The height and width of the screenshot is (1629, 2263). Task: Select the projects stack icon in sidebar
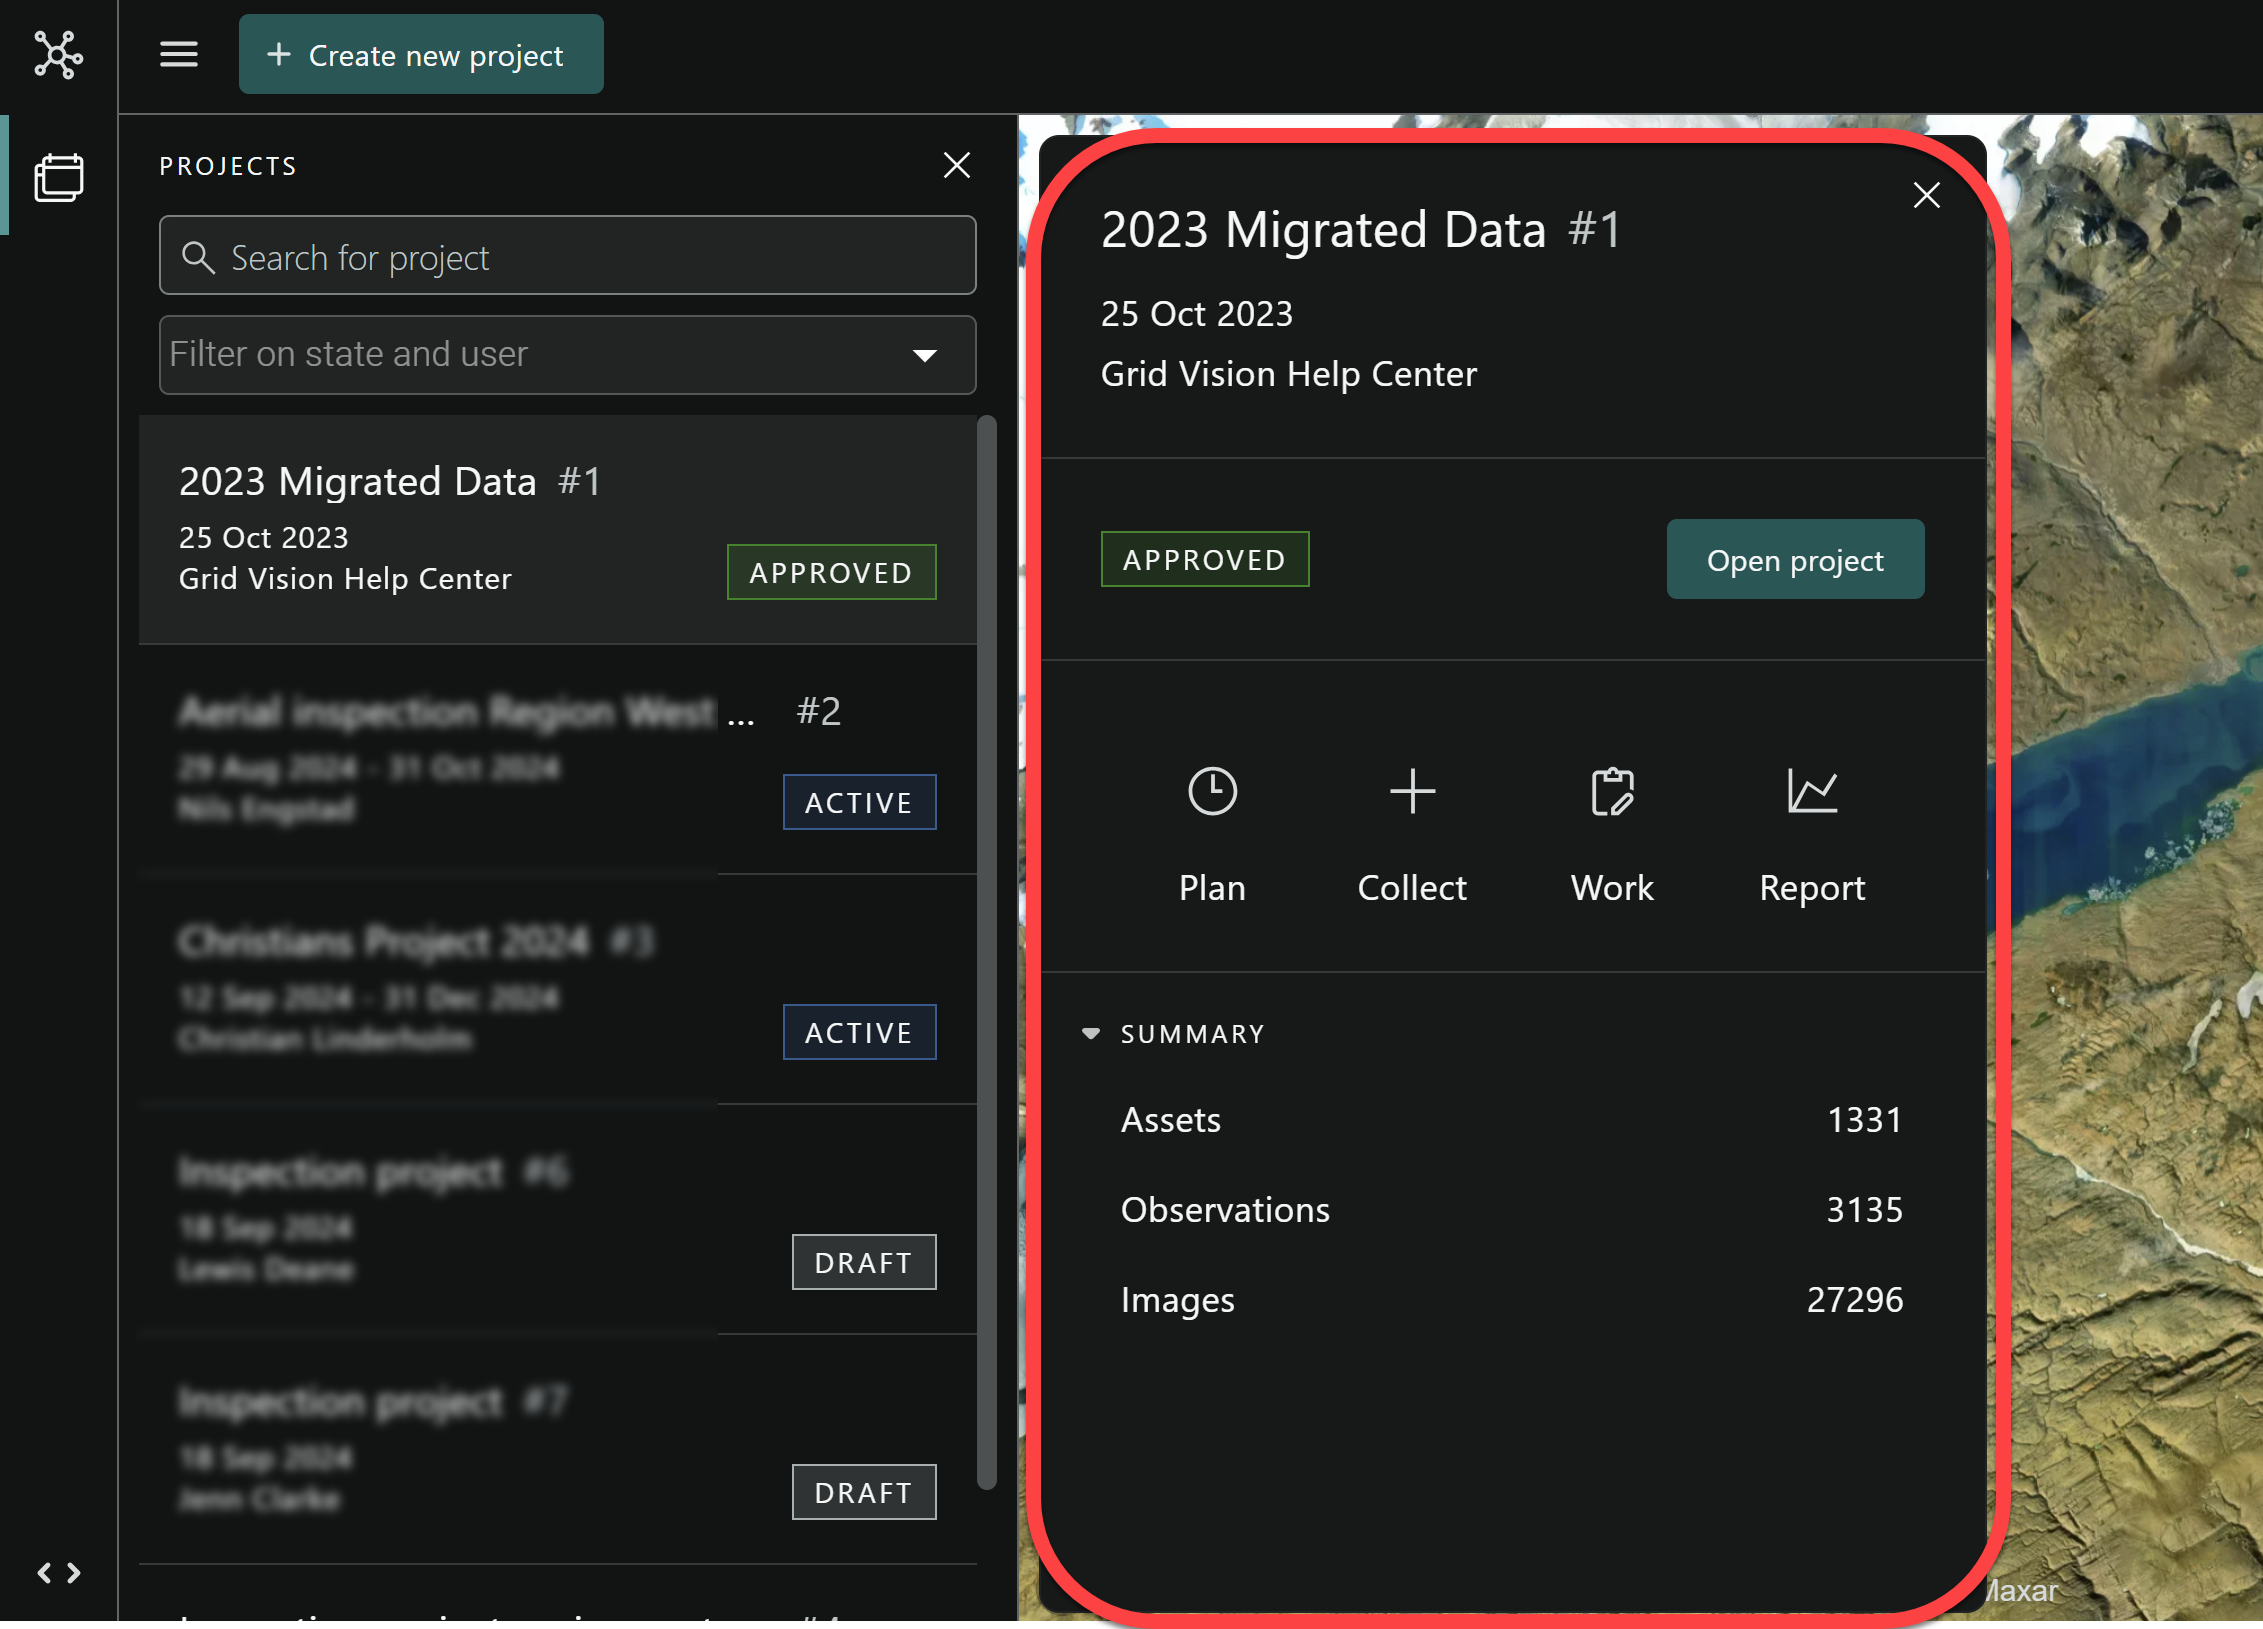pos(59,178)
